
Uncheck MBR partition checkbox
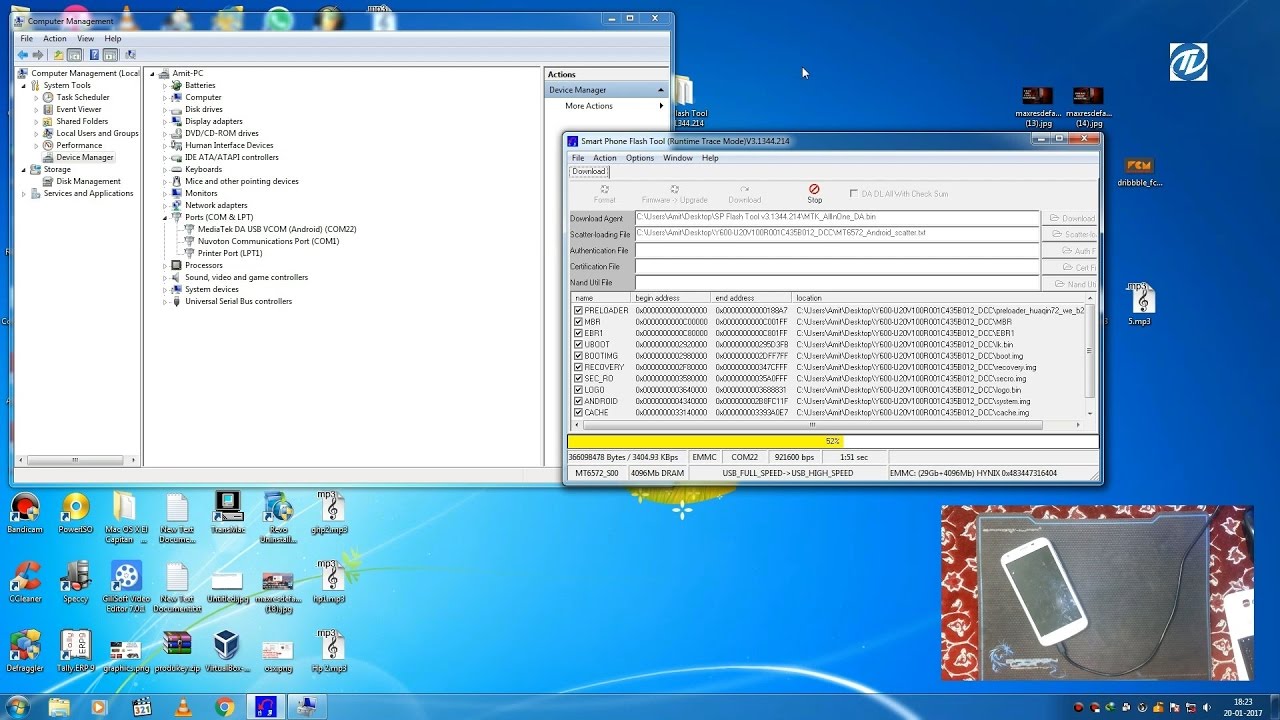pos(578,322)
